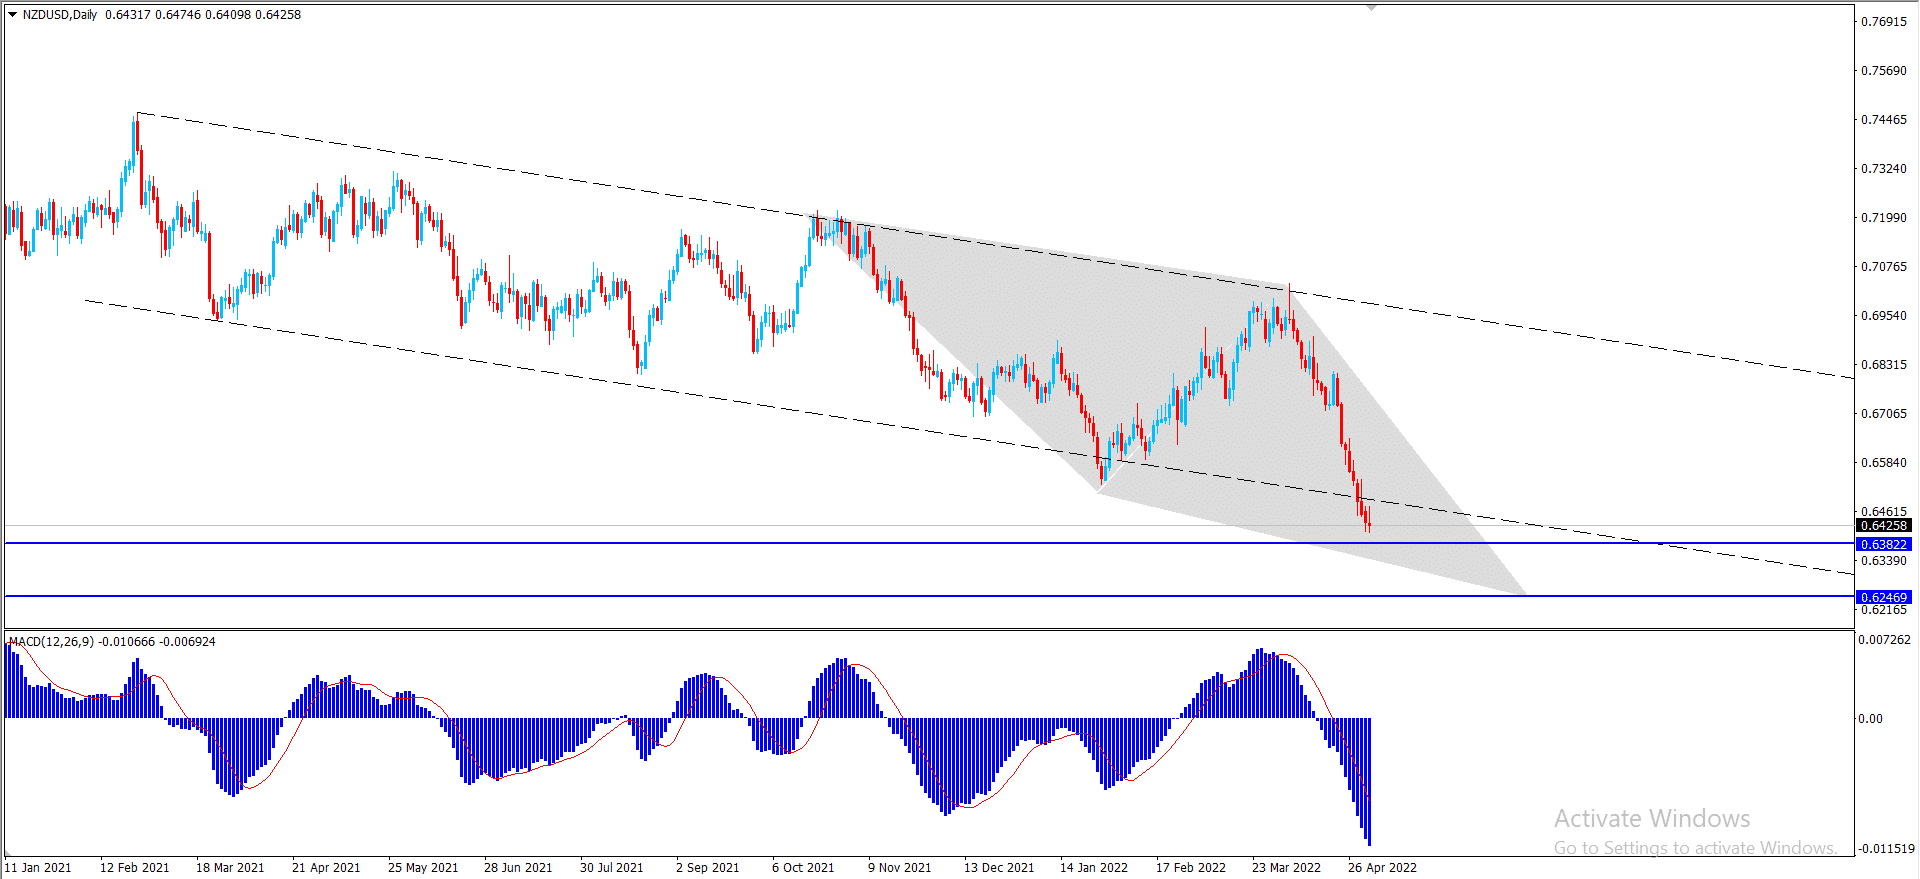
Task: Click the 0.76915 price axis label
Action: click(x=1884, y=21)
